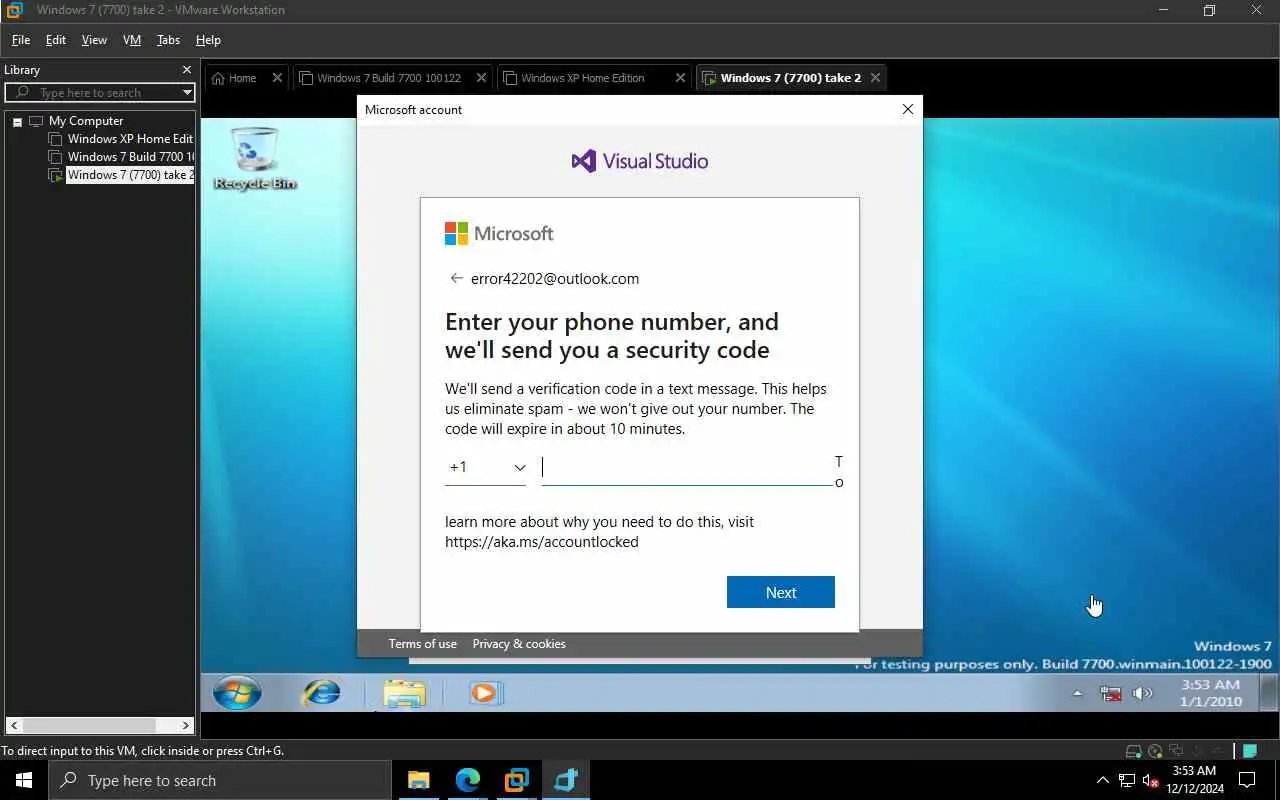Open VMware Workstation on host taskbar
Screen dimensions: 1280x800
[517, 780]
